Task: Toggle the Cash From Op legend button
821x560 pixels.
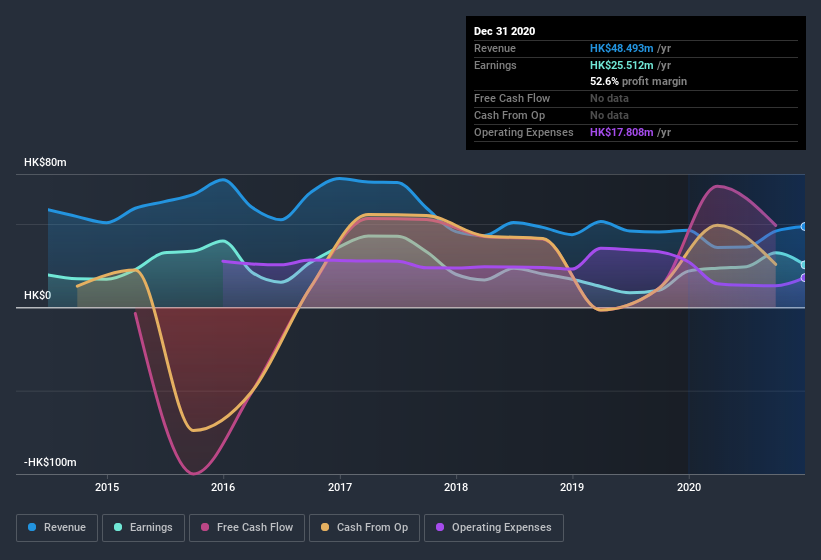Action: tap(364, 528)
